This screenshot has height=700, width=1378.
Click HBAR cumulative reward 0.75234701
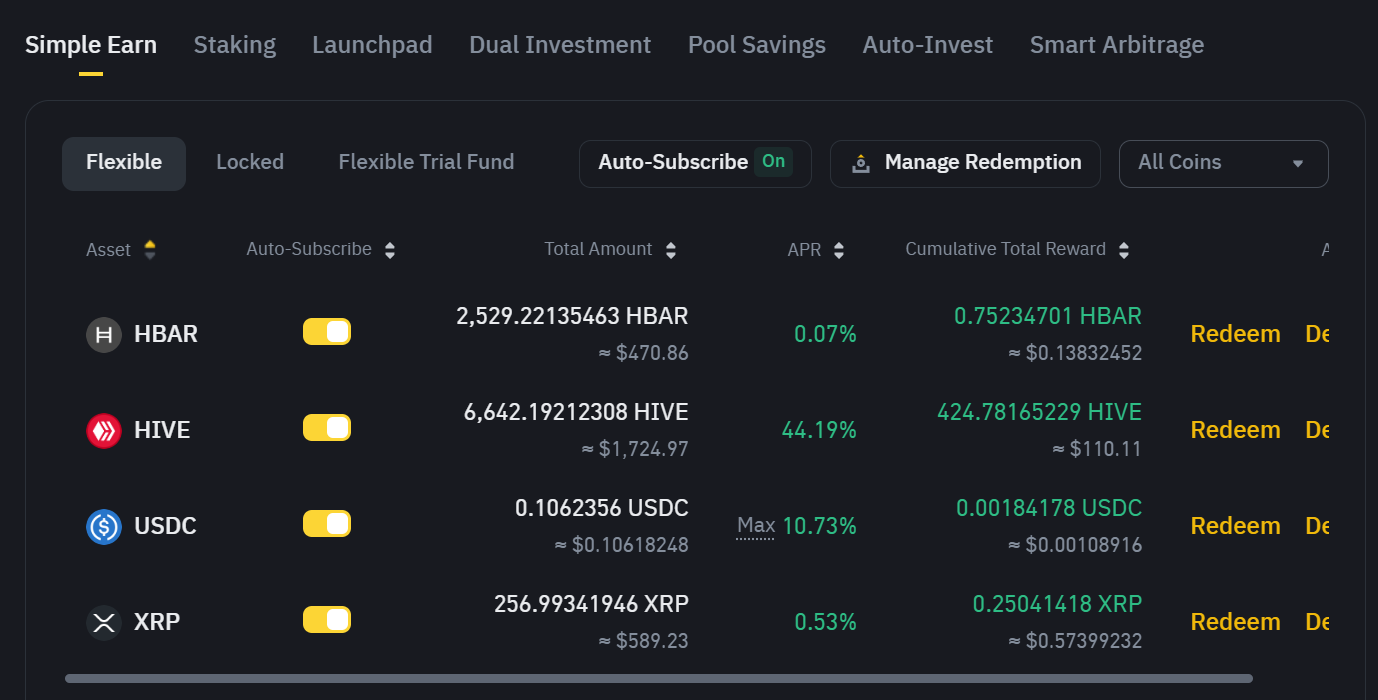click(1048, 316)
